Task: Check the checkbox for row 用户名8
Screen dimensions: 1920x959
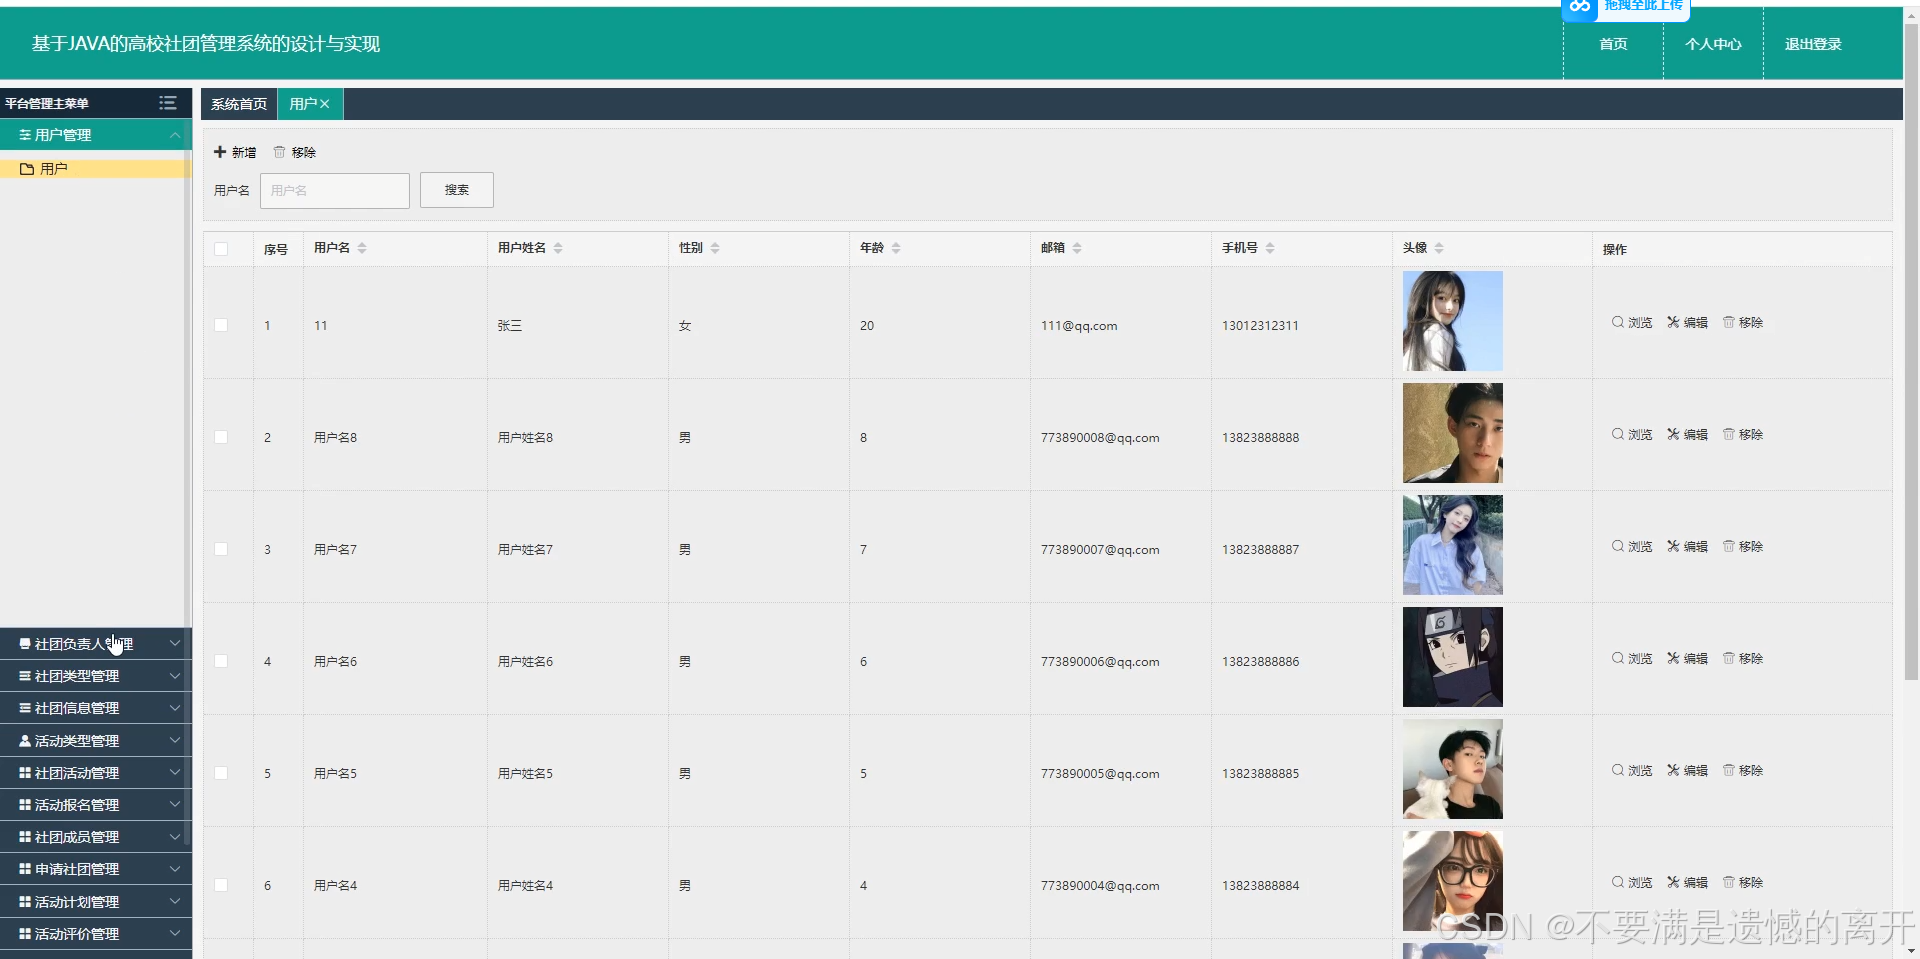Action: tap(221, 437)
